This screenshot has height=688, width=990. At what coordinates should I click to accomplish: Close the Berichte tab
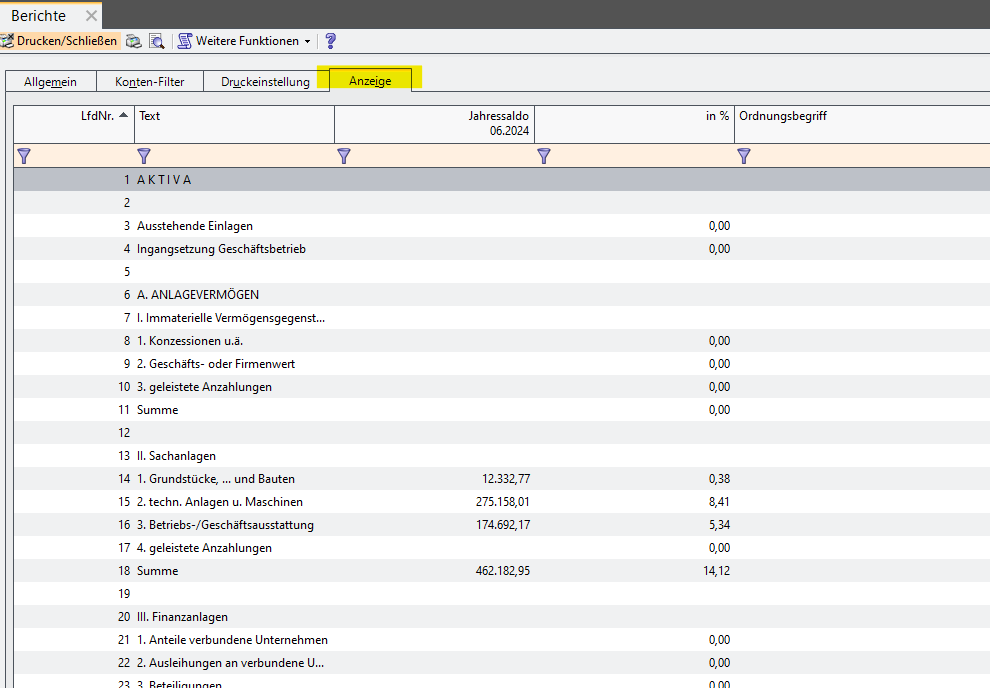click(91, 16)
